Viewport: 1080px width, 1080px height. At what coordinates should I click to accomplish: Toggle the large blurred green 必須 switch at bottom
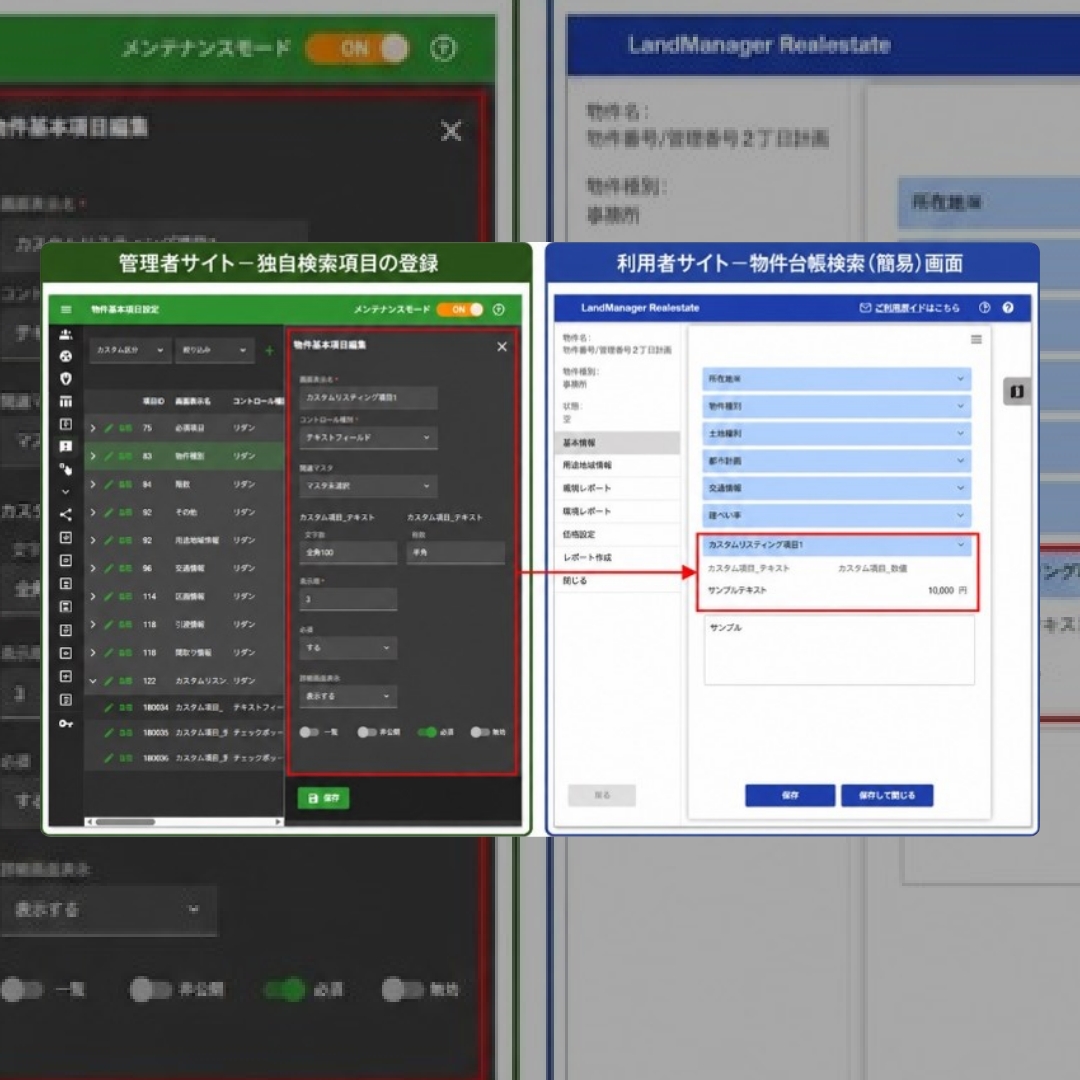coord(285,990)
